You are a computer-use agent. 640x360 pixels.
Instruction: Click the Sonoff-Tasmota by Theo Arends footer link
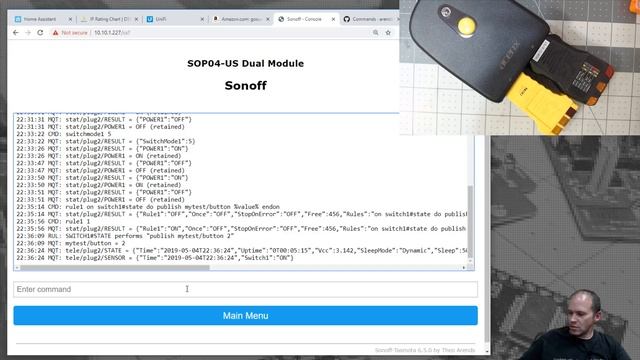click(x=425, y=350)
